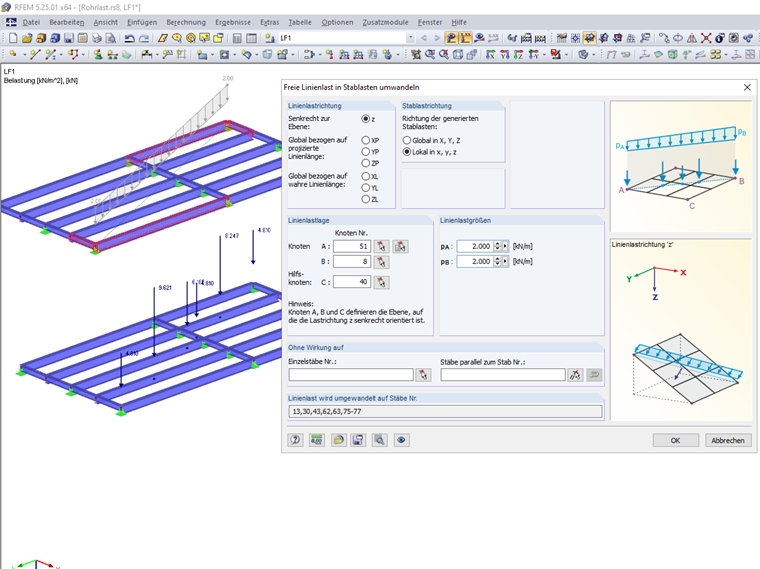The width and height of the screenshot is (760, 569).
Task: Select radio button z perpendicular to plane
Action: 365,119
